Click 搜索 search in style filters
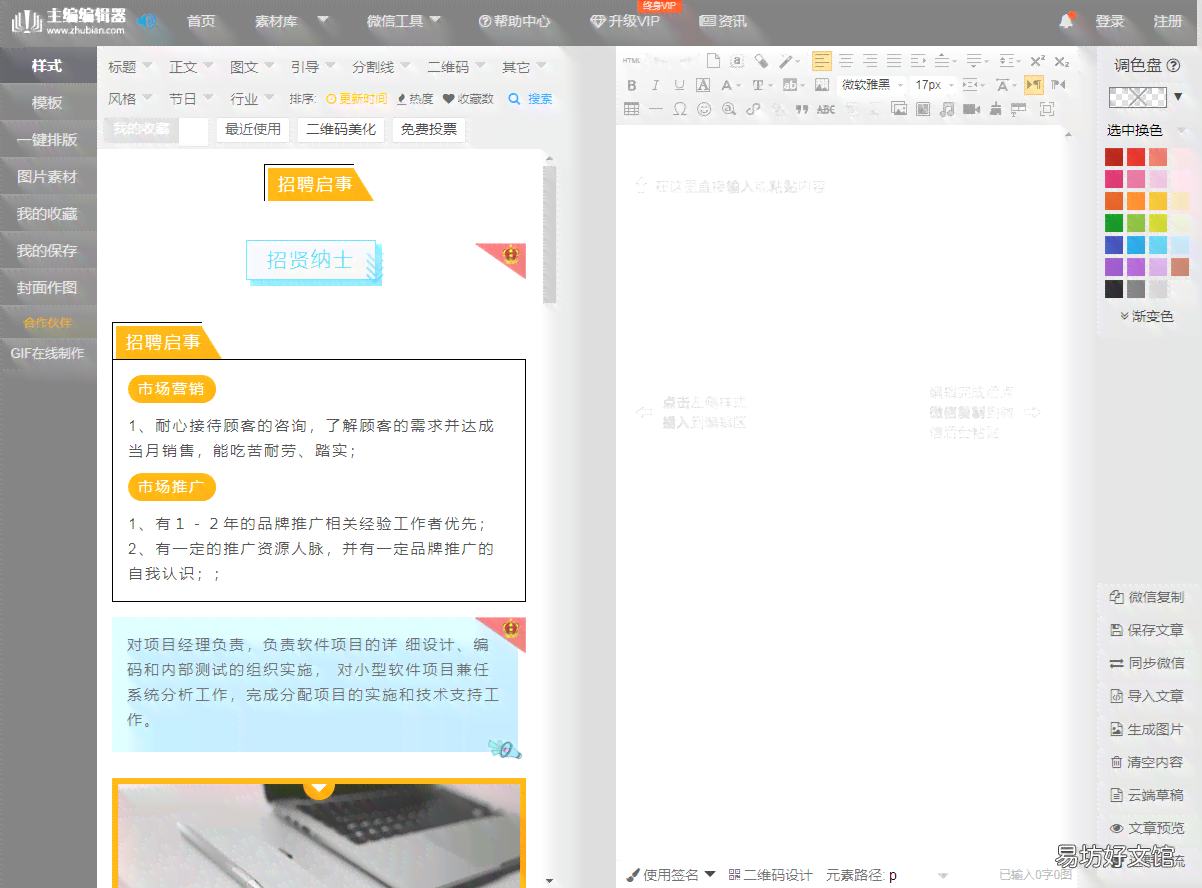 pos(531,99)
